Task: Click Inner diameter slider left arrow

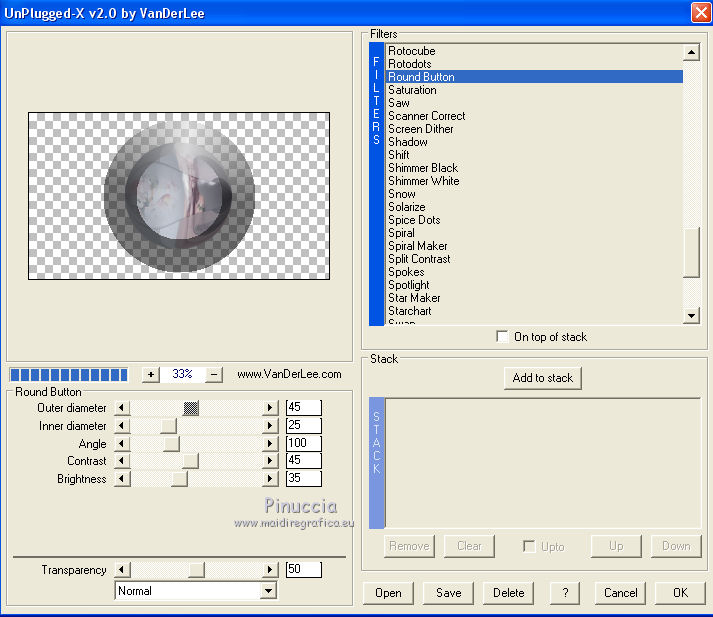Action: click(x=123, y=426)
